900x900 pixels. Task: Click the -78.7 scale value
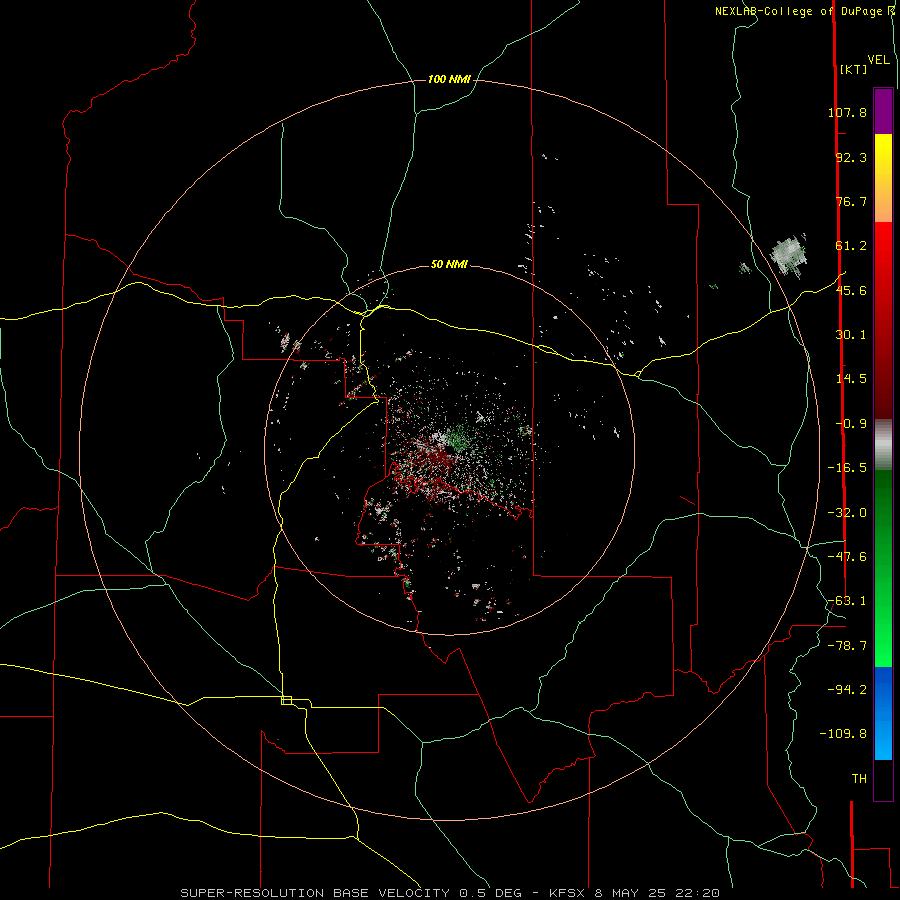pos(847,646)
